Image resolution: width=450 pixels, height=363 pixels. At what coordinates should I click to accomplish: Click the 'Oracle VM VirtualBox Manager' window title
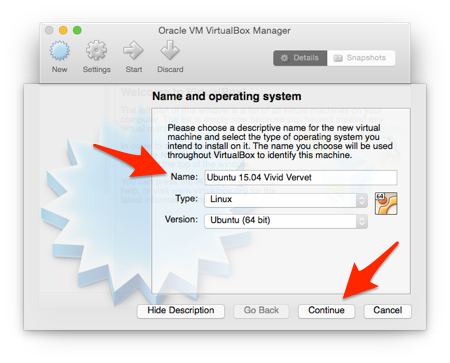pos(224,31)
